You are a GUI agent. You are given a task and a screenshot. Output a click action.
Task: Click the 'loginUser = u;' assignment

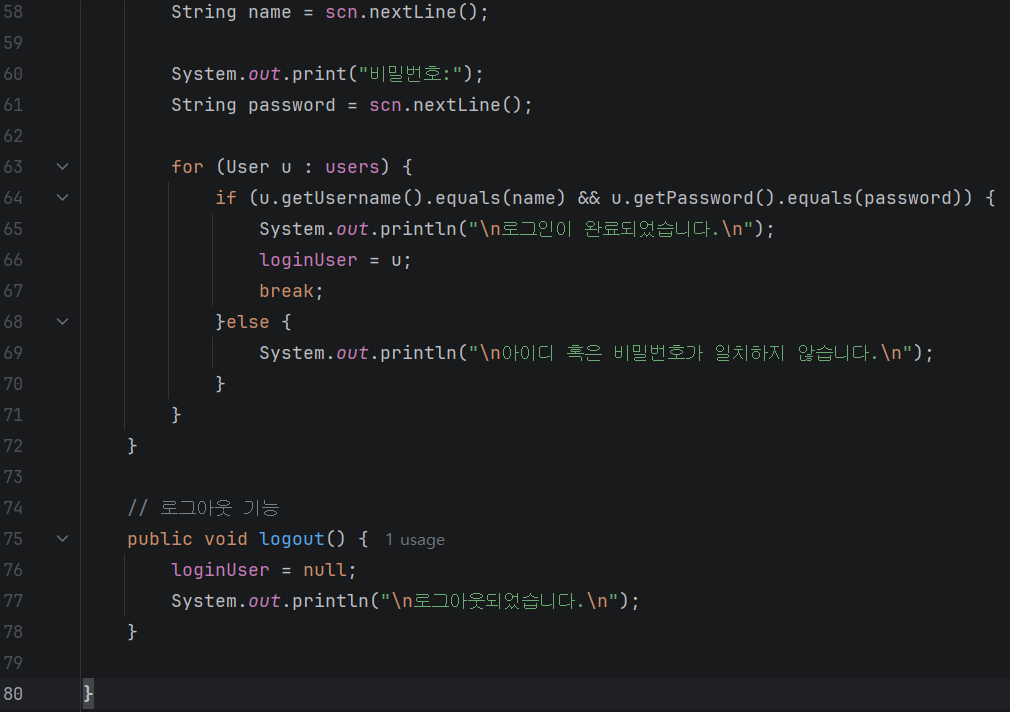click(x=335, y=260)
